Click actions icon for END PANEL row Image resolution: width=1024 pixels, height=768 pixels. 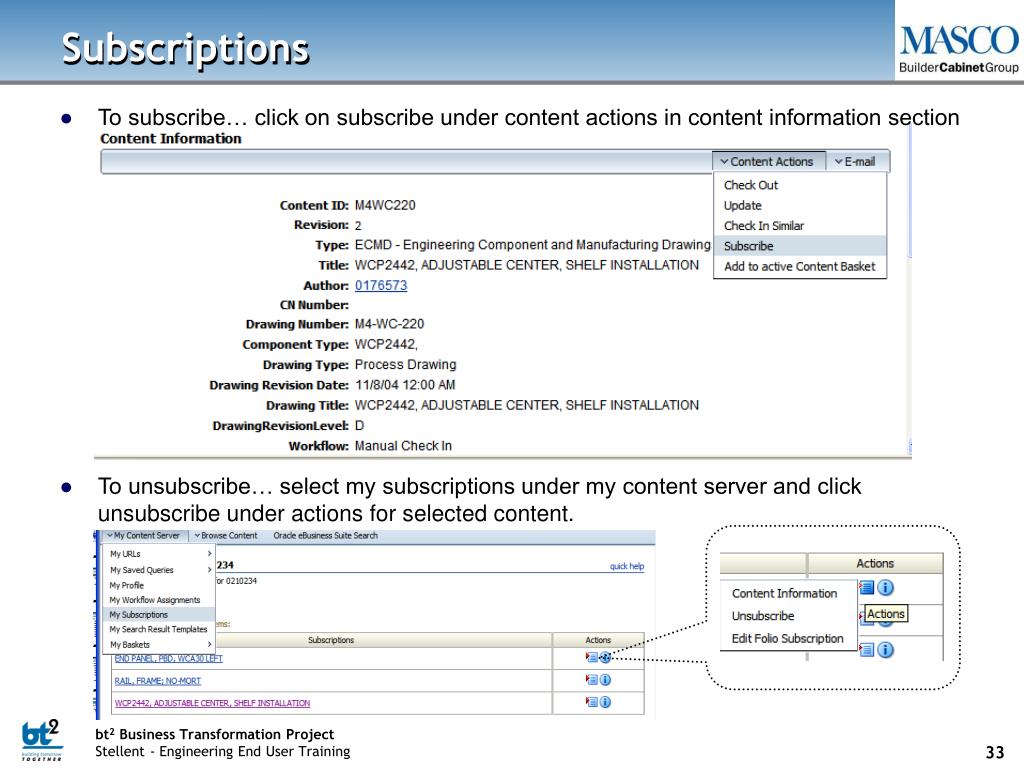tap(592, 658)
